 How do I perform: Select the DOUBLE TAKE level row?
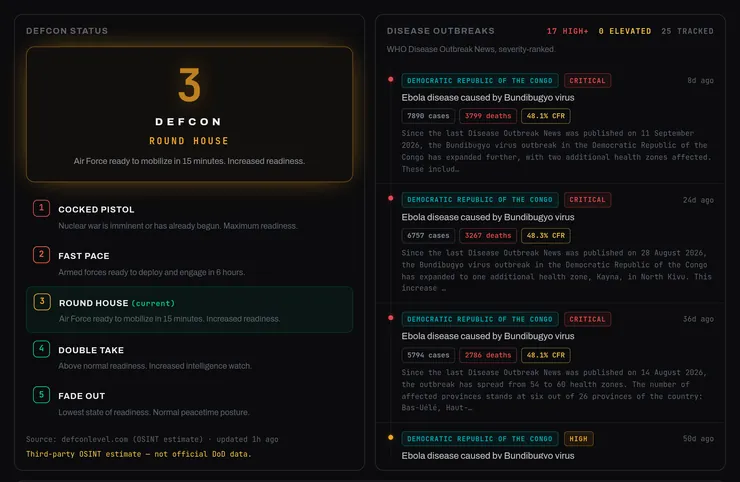click(x=189, y=357)
